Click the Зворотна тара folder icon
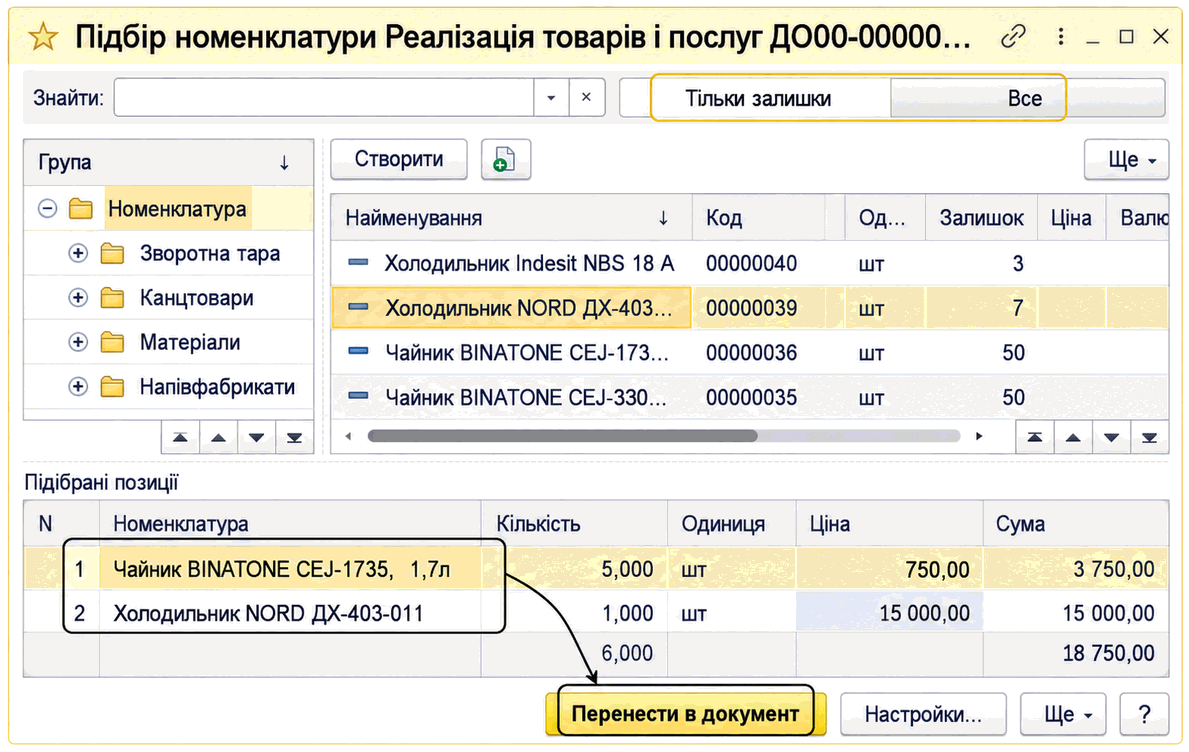 (112, 253)
